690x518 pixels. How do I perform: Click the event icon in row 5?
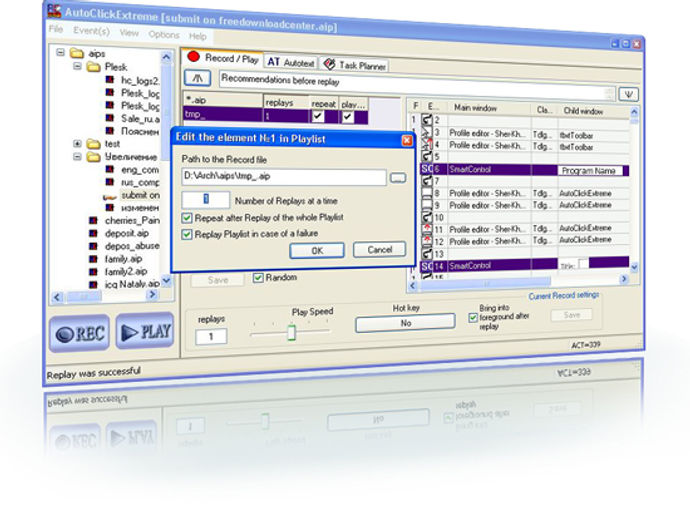tap(427, 156)
